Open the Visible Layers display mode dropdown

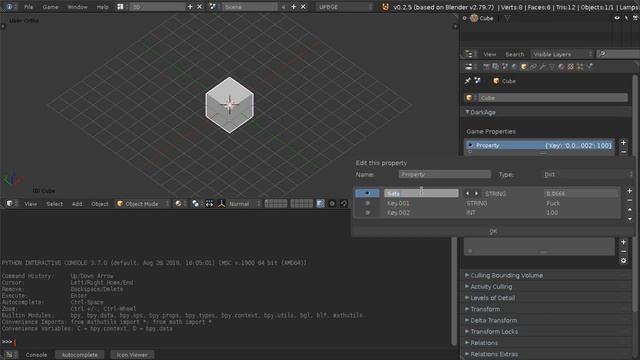click(562, 54)
